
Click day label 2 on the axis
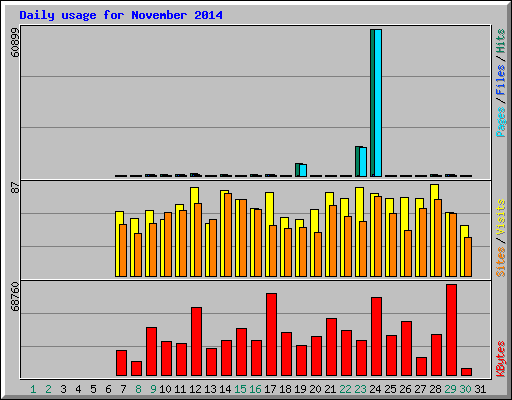coord(48,389)
